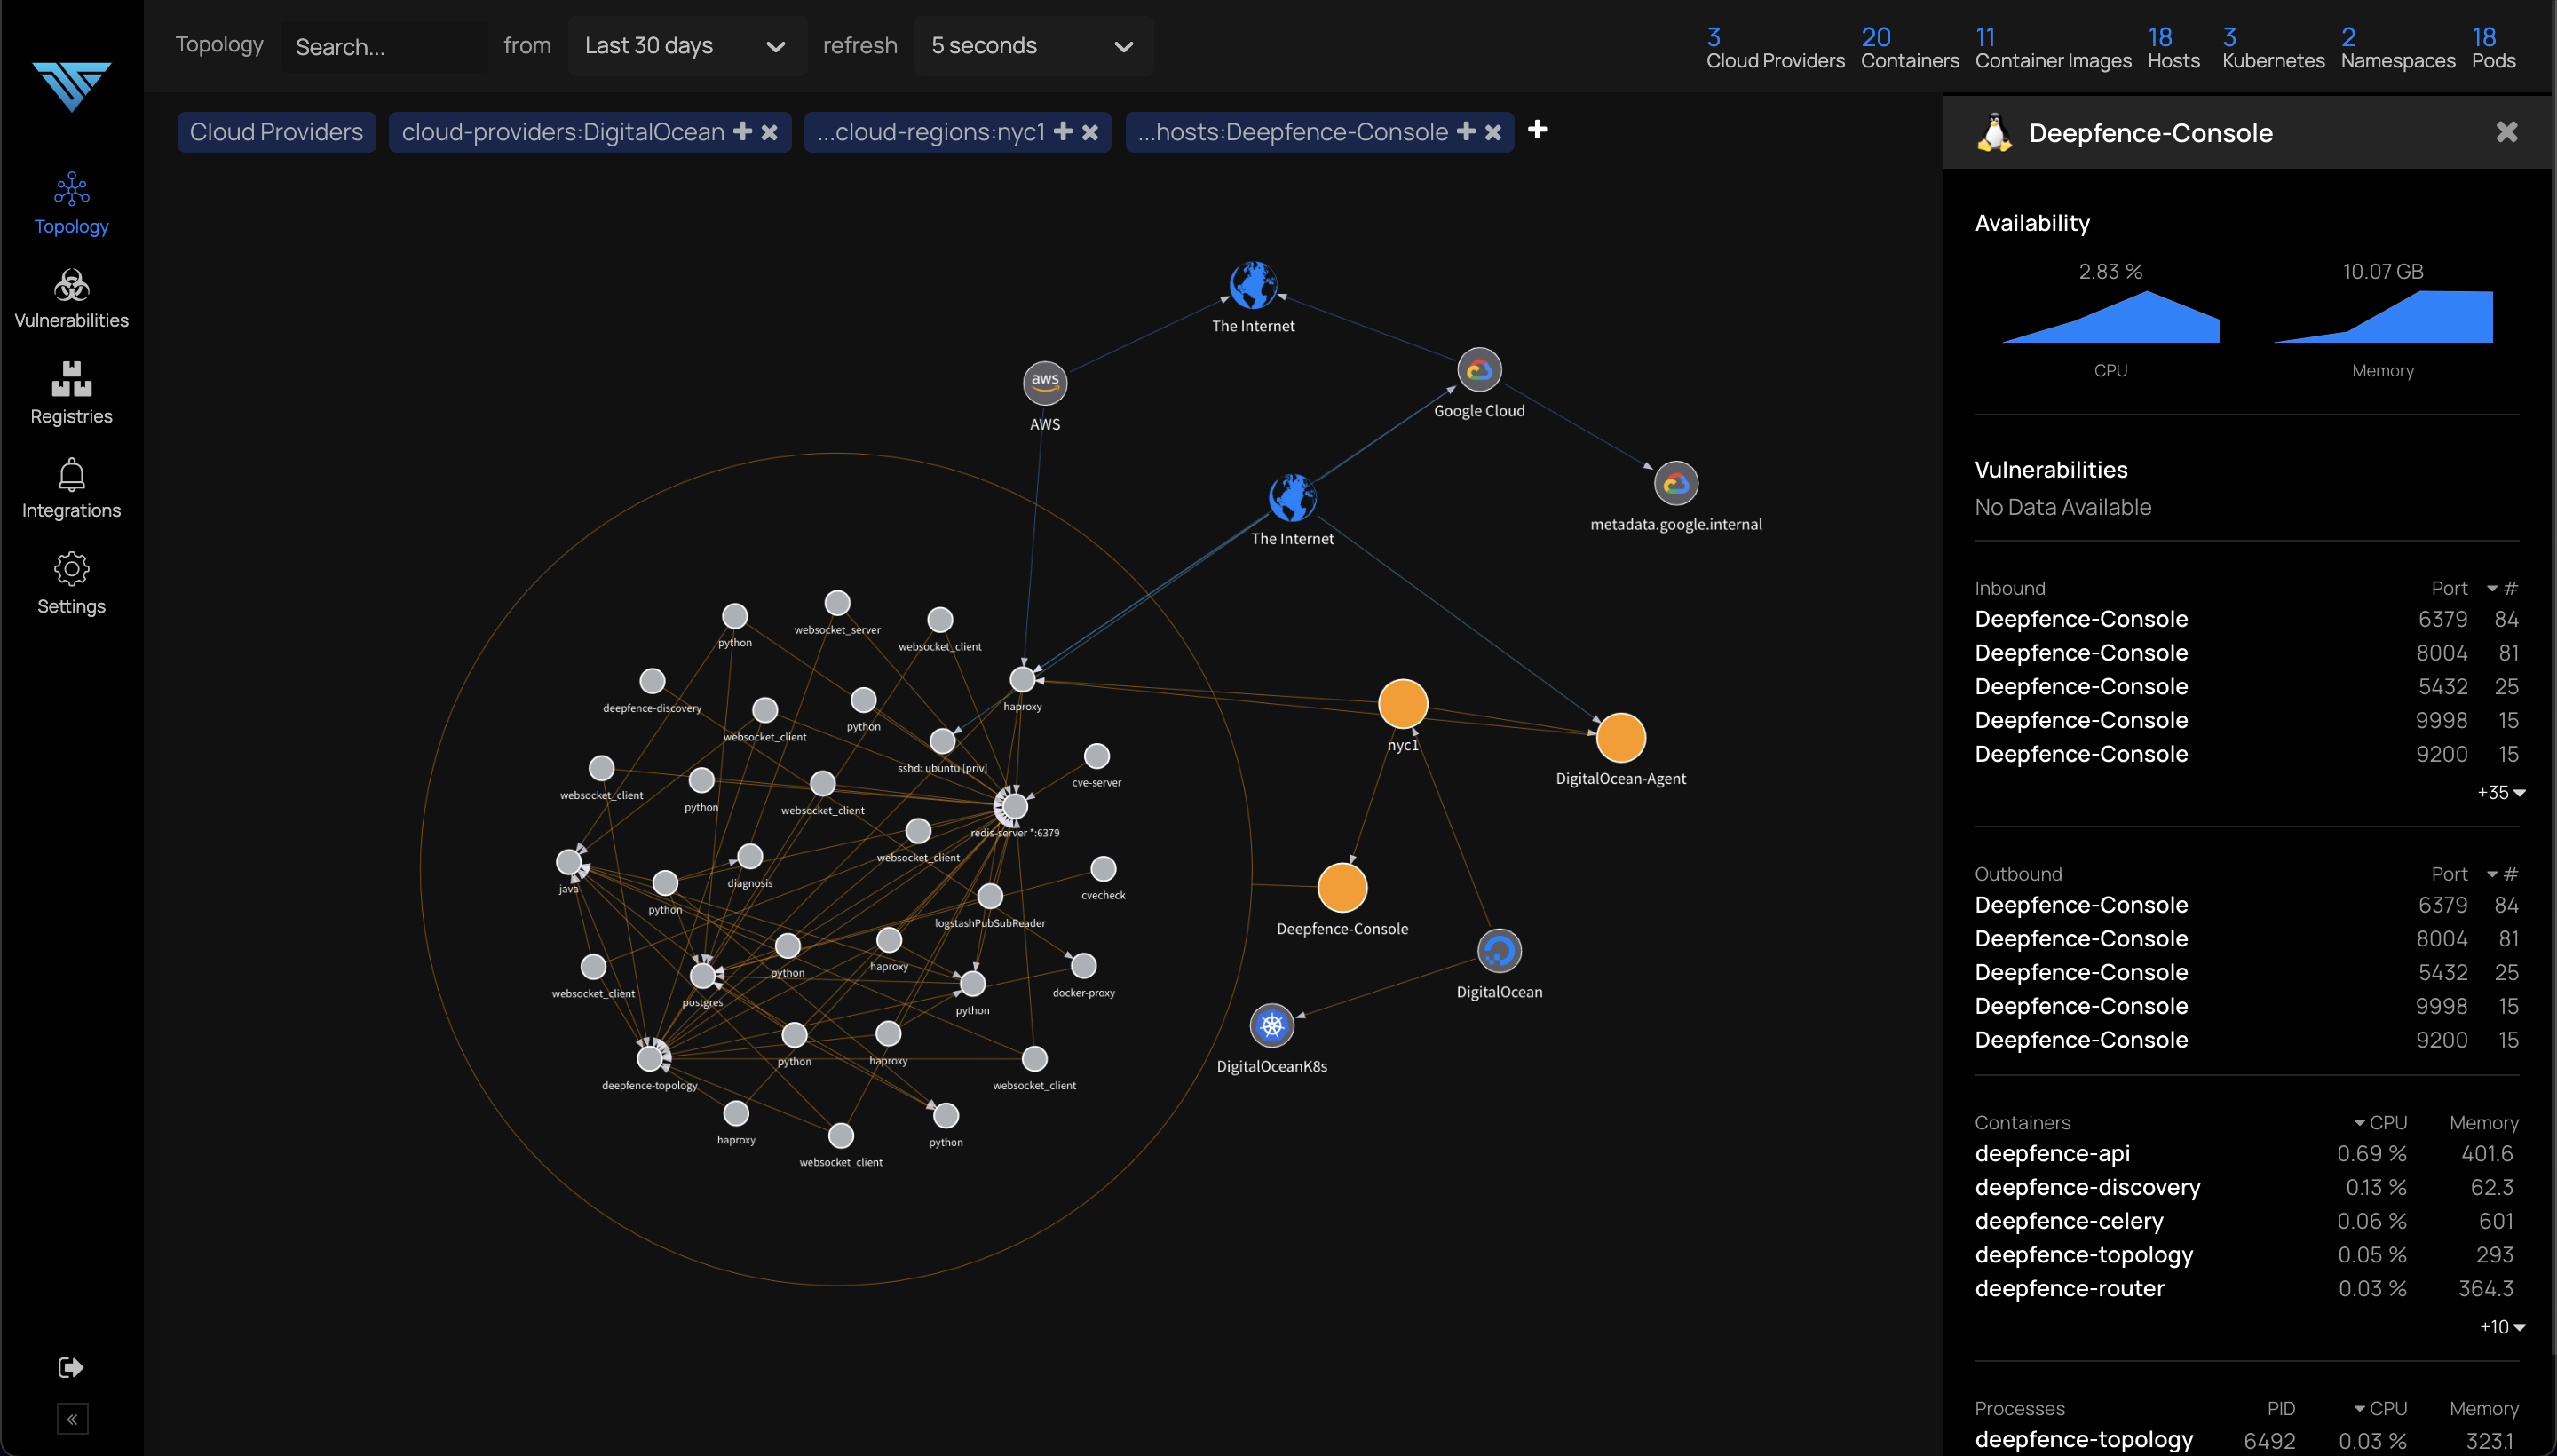This screenshot has height=1456, width=2557.
Task: Open the Settings sidebar section
Action: [x=71, y=584]
